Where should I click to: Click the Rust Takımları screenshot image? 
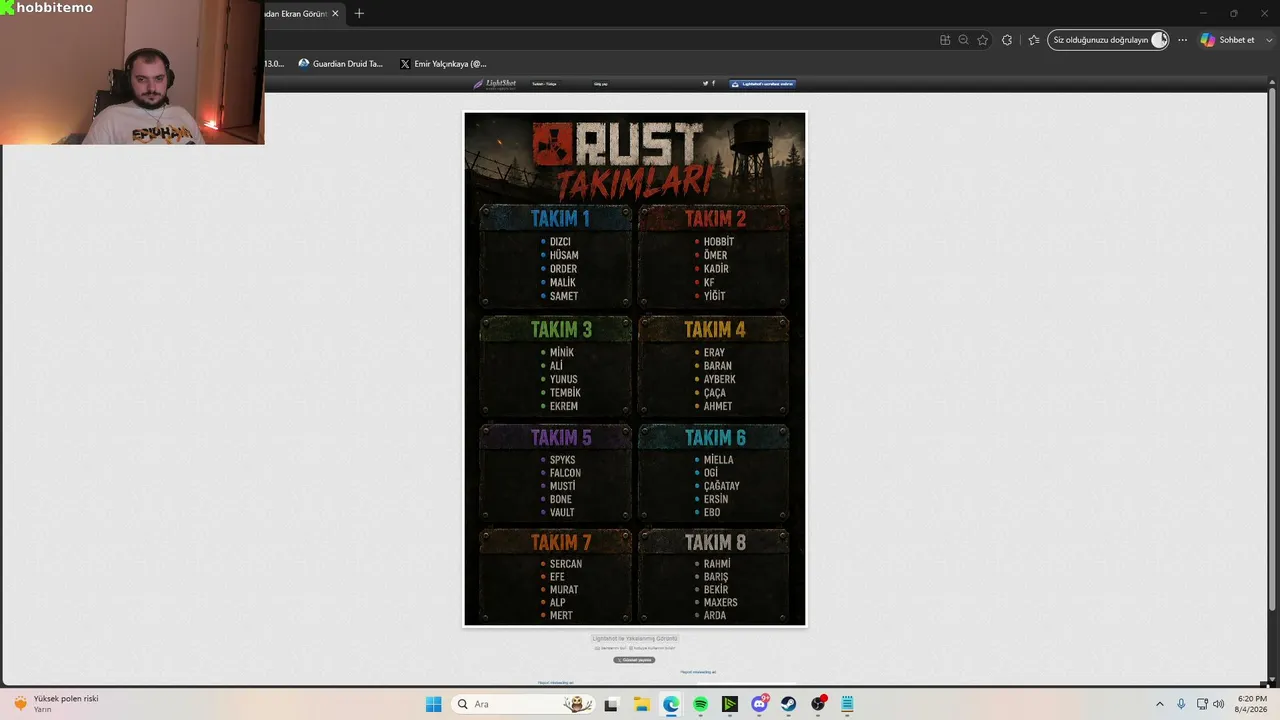(635, 369)
